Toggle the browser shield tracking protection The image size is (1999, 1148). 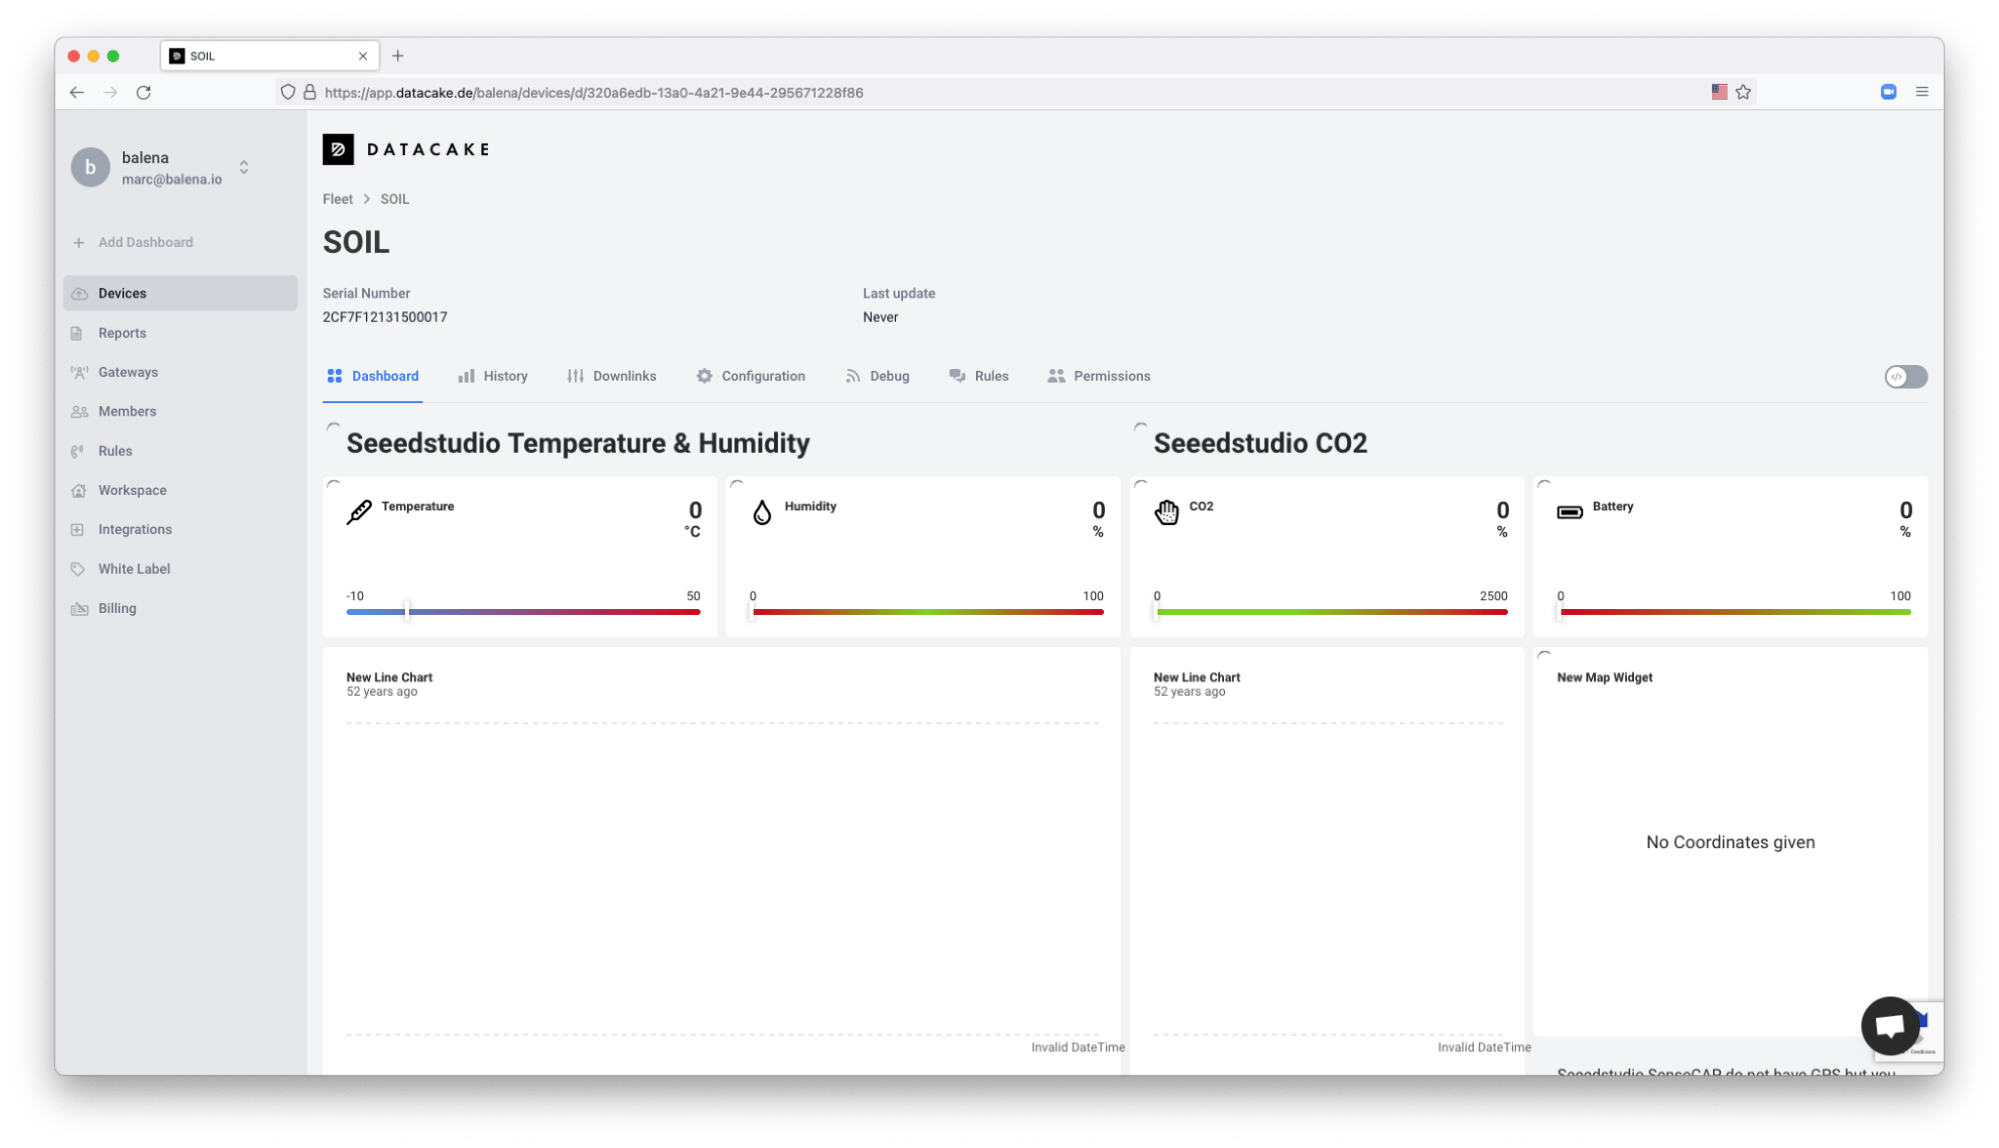288,91
